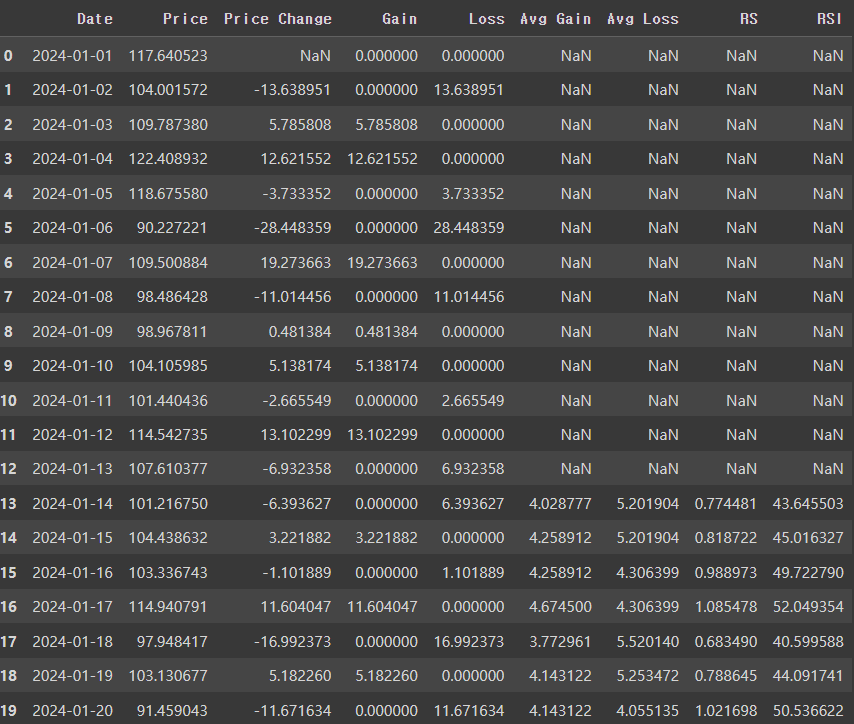Click Avg Gain value 3.772961

(x=560, y=642)
